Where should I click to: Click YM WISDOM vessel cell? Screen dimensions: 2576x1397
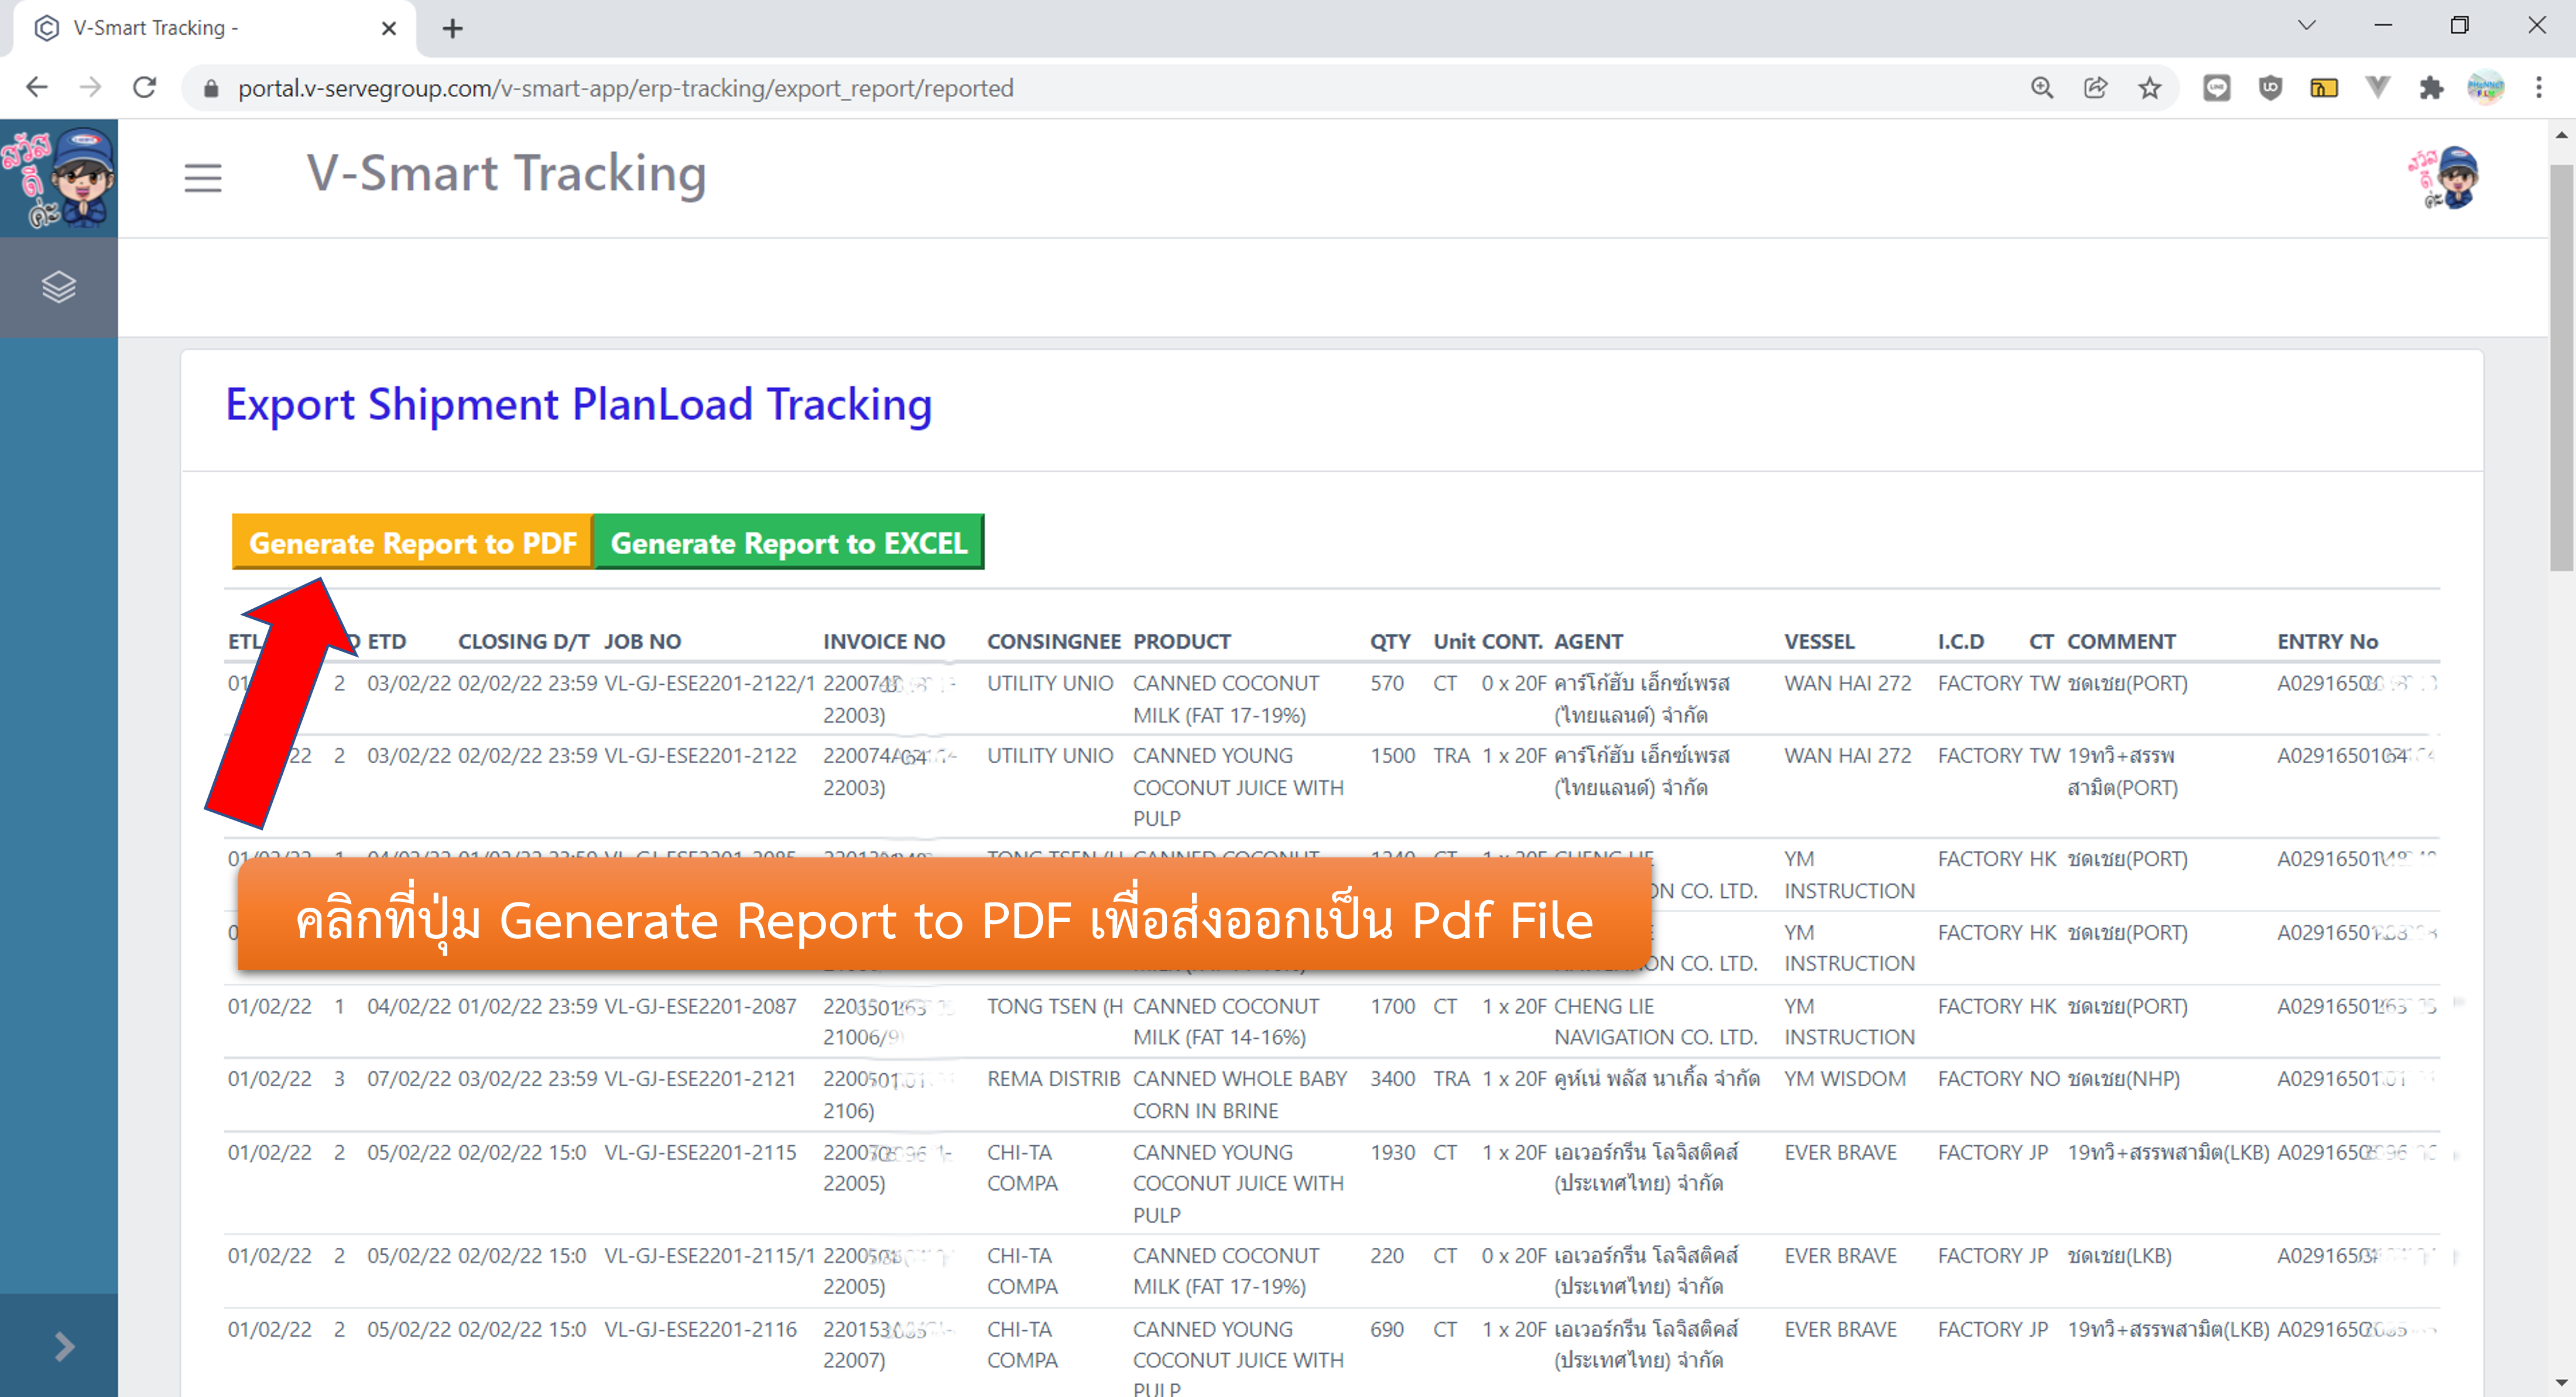coord(1845,1079)
